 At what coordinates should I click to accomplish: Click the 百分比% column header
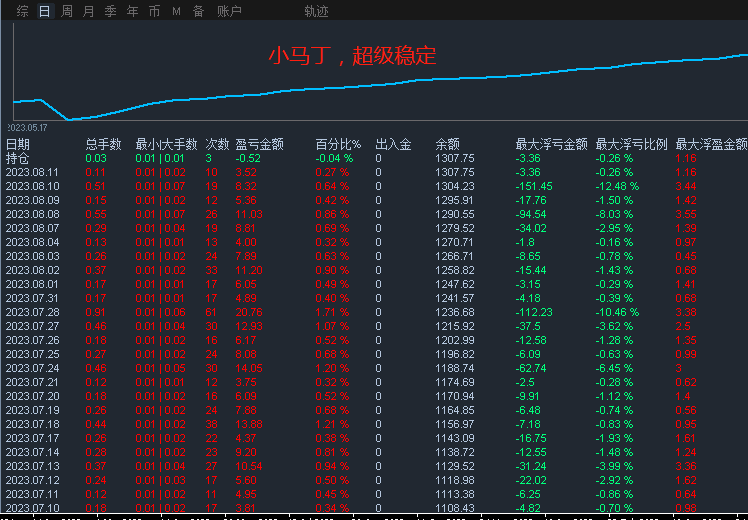coord(338,144)
